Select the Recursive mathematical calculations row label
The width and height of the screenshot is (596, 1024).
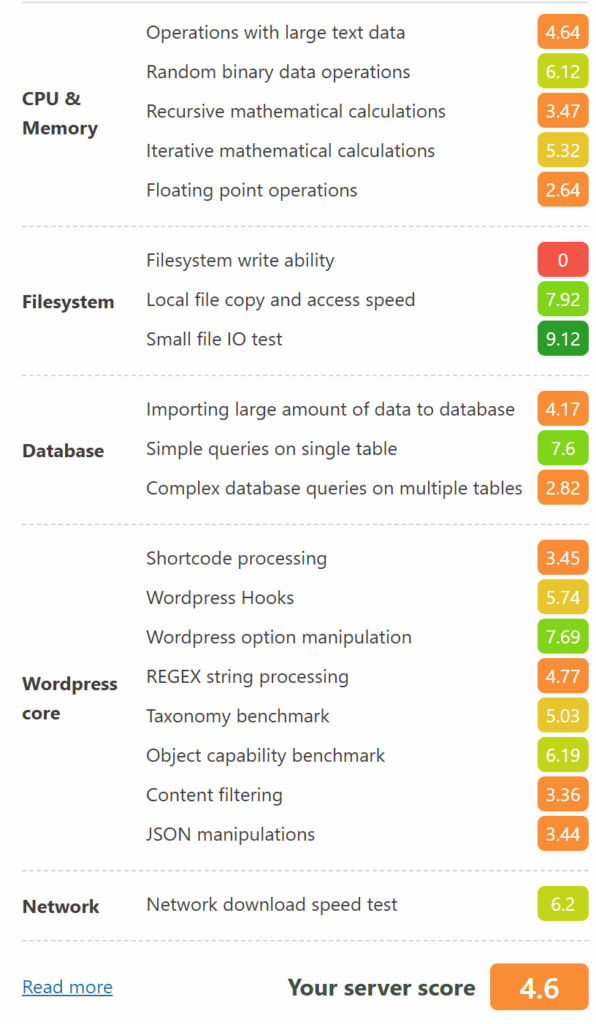[296, 111]
